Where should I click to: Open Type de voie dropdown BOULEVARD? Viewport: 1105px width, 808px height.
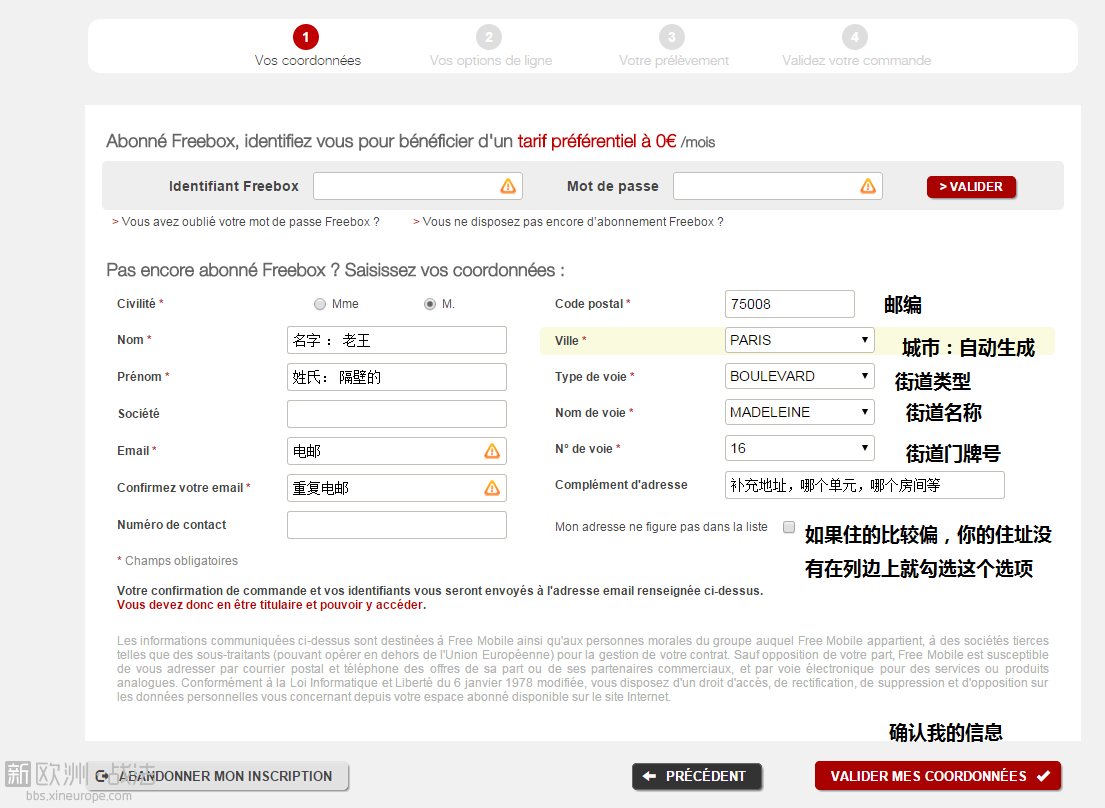click(x=799, y=376)
